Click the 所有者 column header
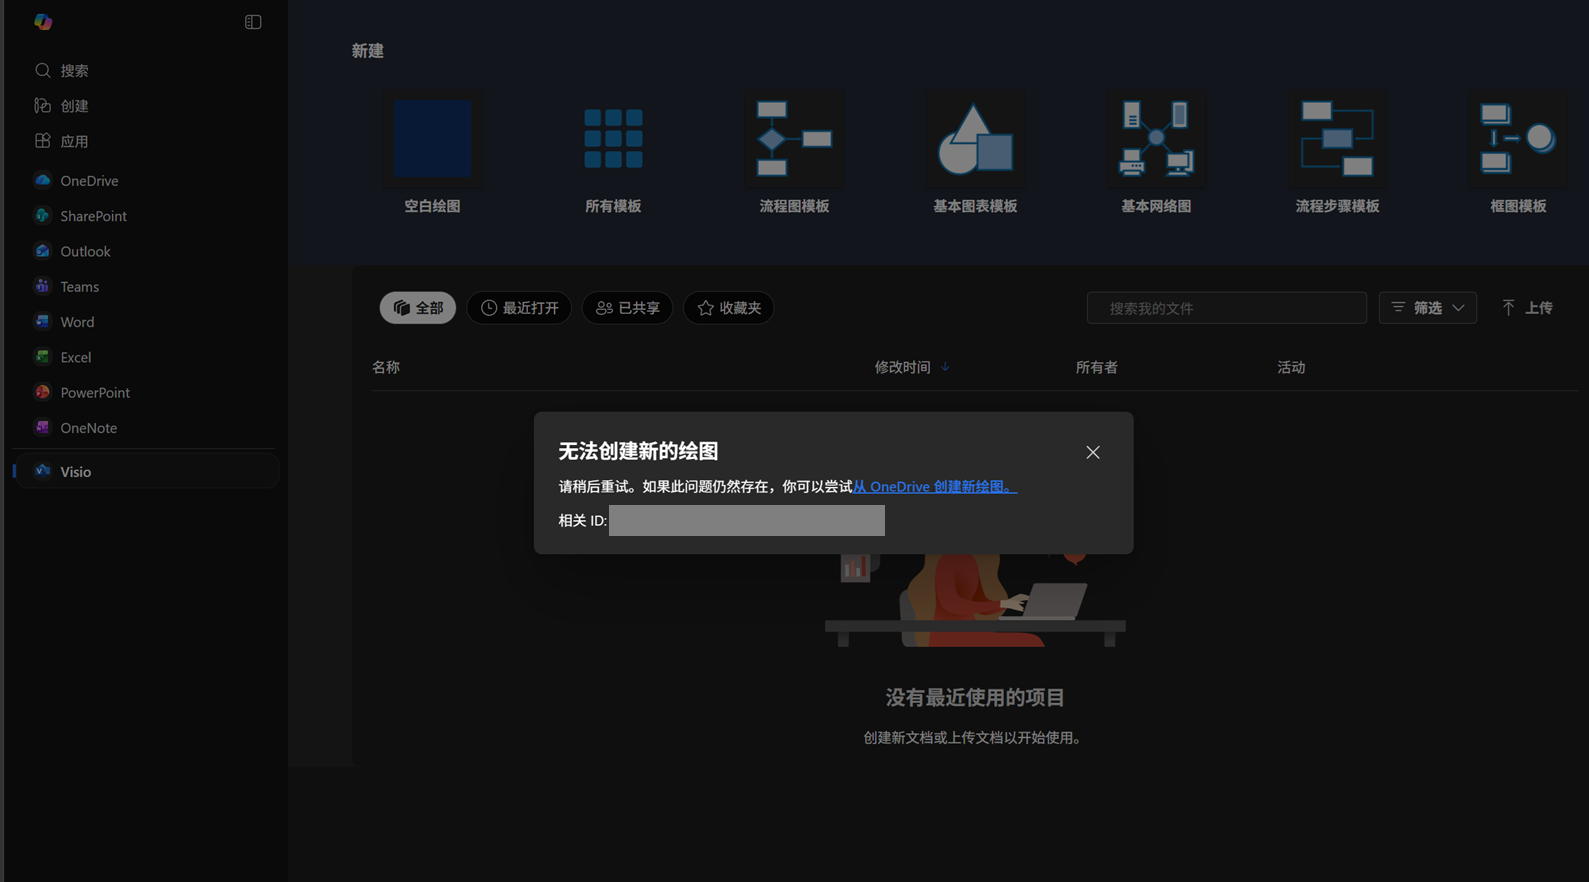 coord(1096,367)
